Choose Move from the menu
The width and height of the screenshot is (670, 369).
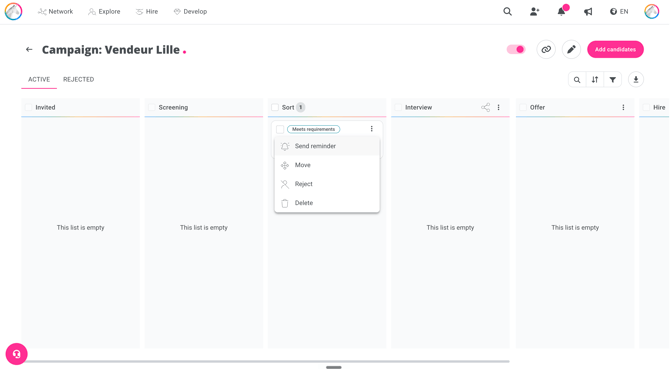[x=327, y=165]
